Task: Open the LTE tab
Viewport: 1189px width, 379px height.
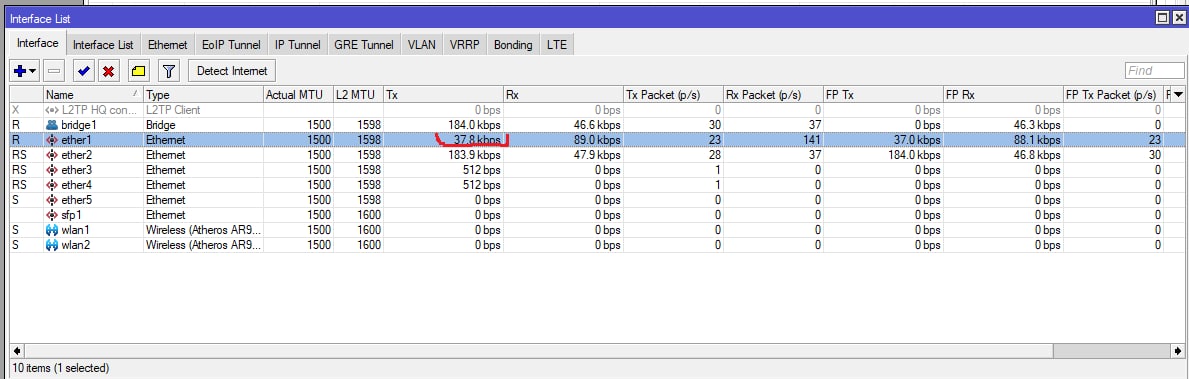Action: (557, 45)
